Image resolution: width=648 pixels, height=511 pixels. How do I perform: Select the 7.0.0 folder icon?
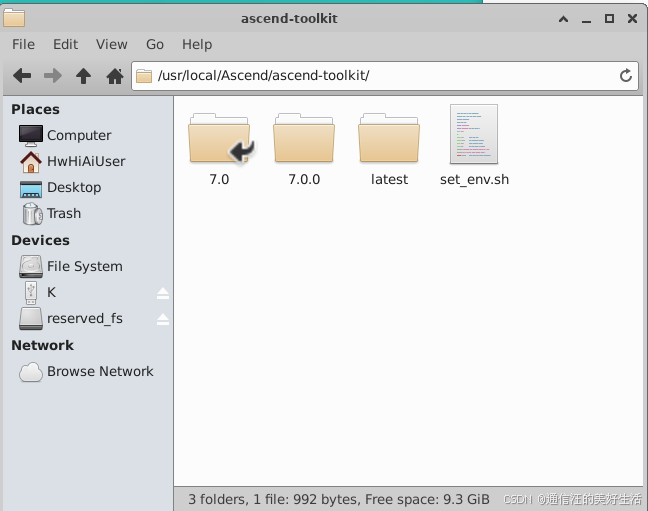click(304, 138)
